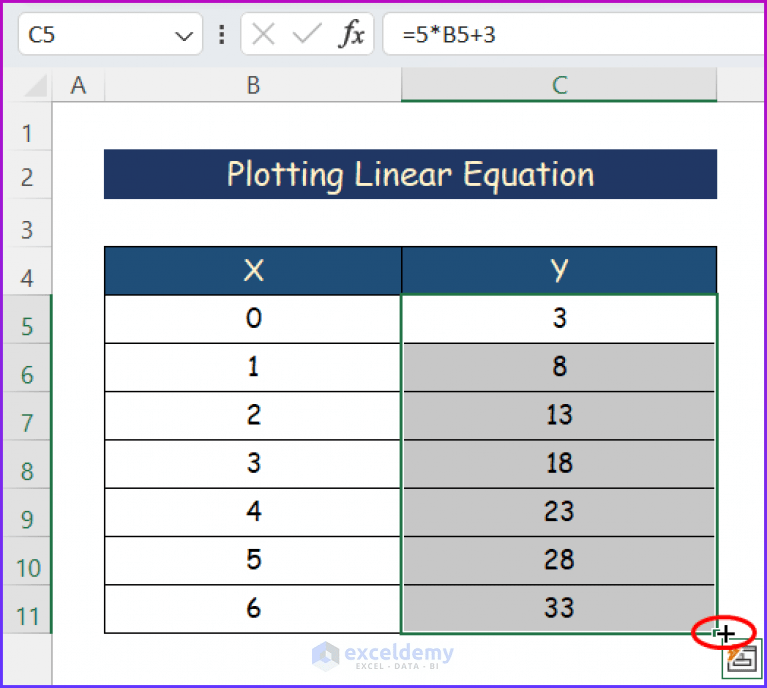Select cell C7 containing 13
Screen dimensions: 767x688
click(x=559, y=415)
